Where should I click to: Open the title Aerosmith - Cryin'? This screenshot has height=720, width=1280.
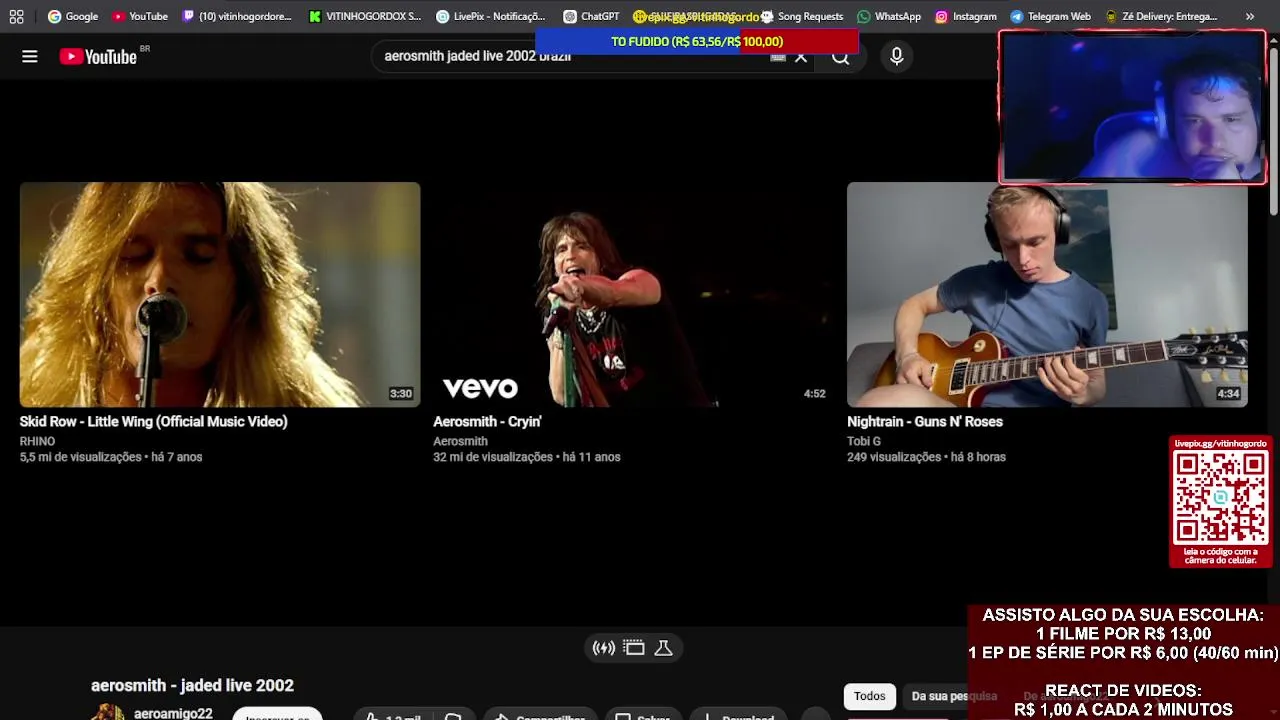point(487,422)
